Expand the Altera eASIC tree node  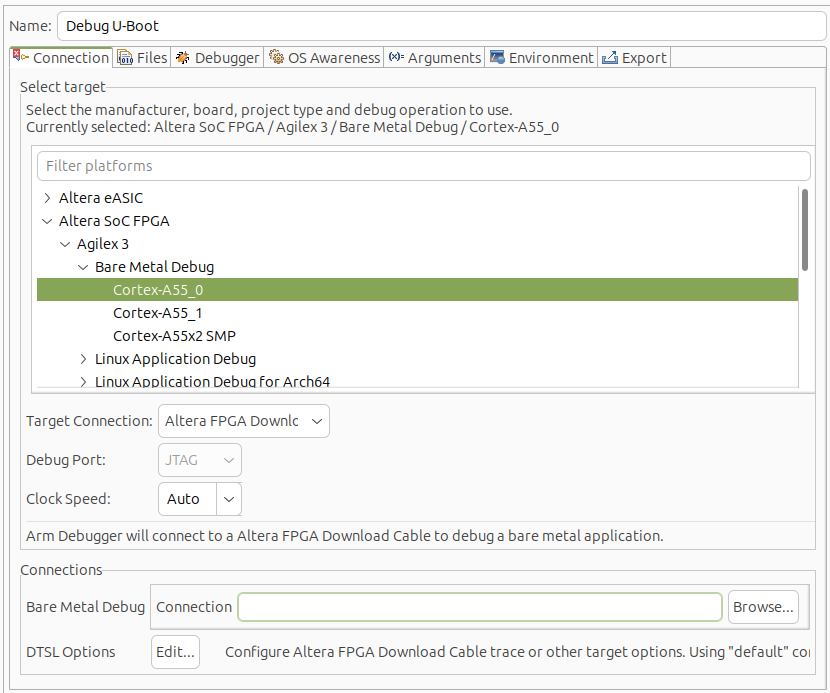(47, 198)
